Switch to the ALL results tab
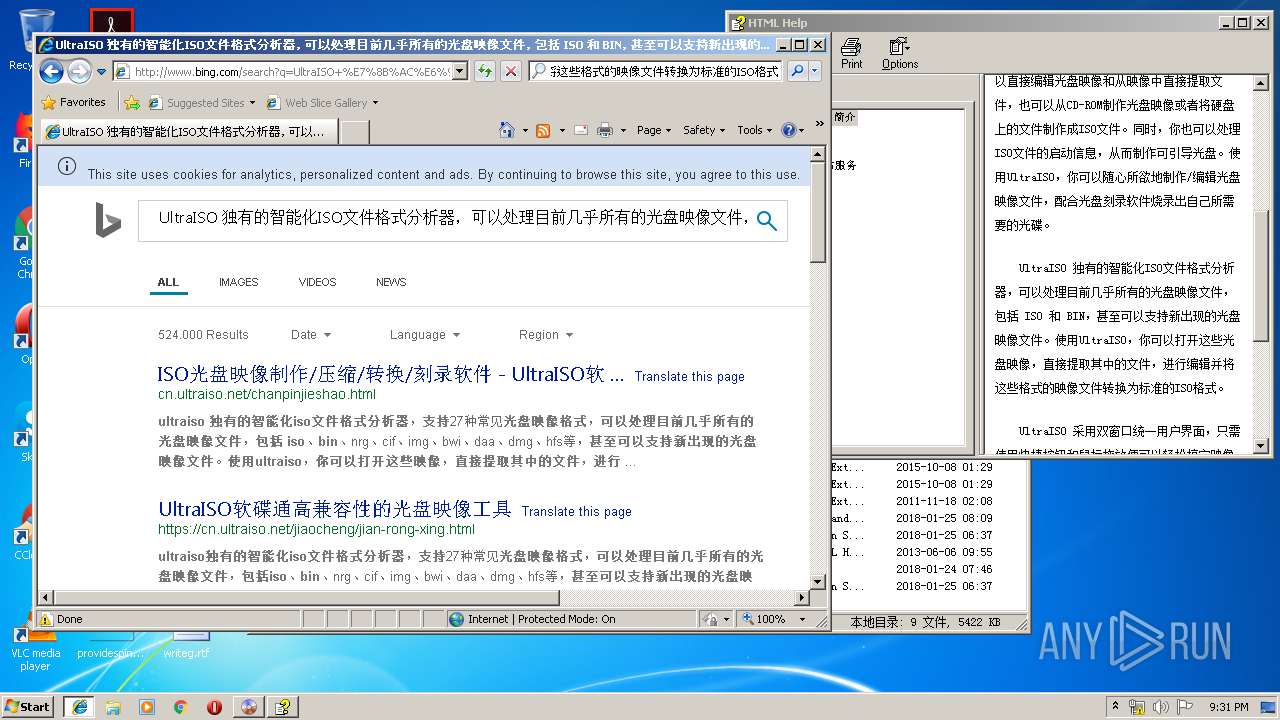This screenshot has width=1280, height=720. [168, 282]
